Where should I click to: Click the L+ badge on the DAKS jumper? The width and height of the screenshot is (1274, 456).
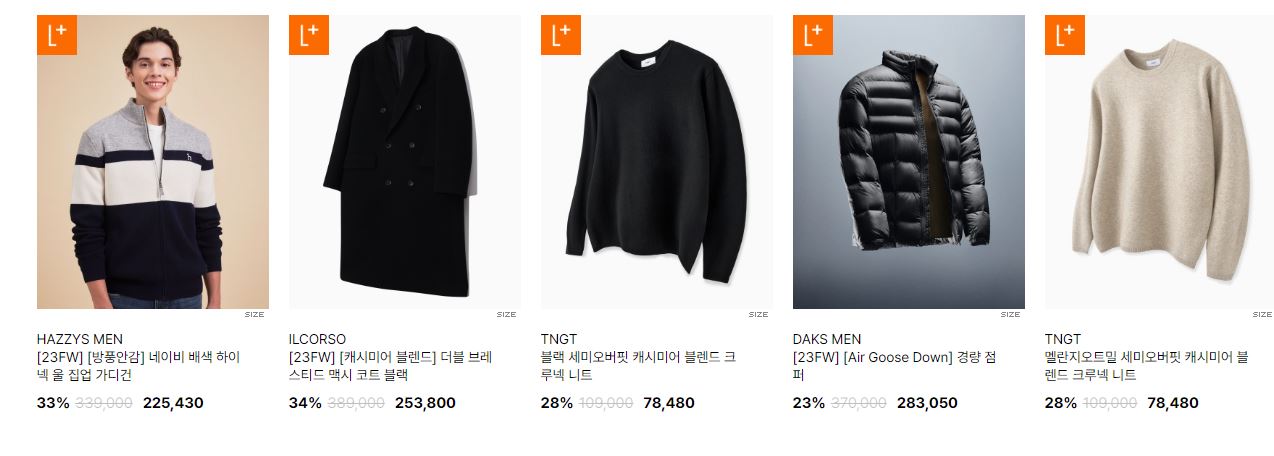tap(813, 35)
